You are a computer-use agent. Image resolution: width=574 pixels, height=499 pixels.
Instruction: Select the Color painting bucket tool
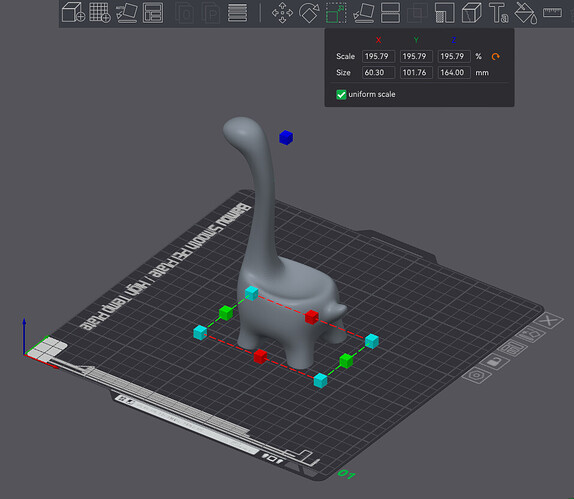click(526, 12)
